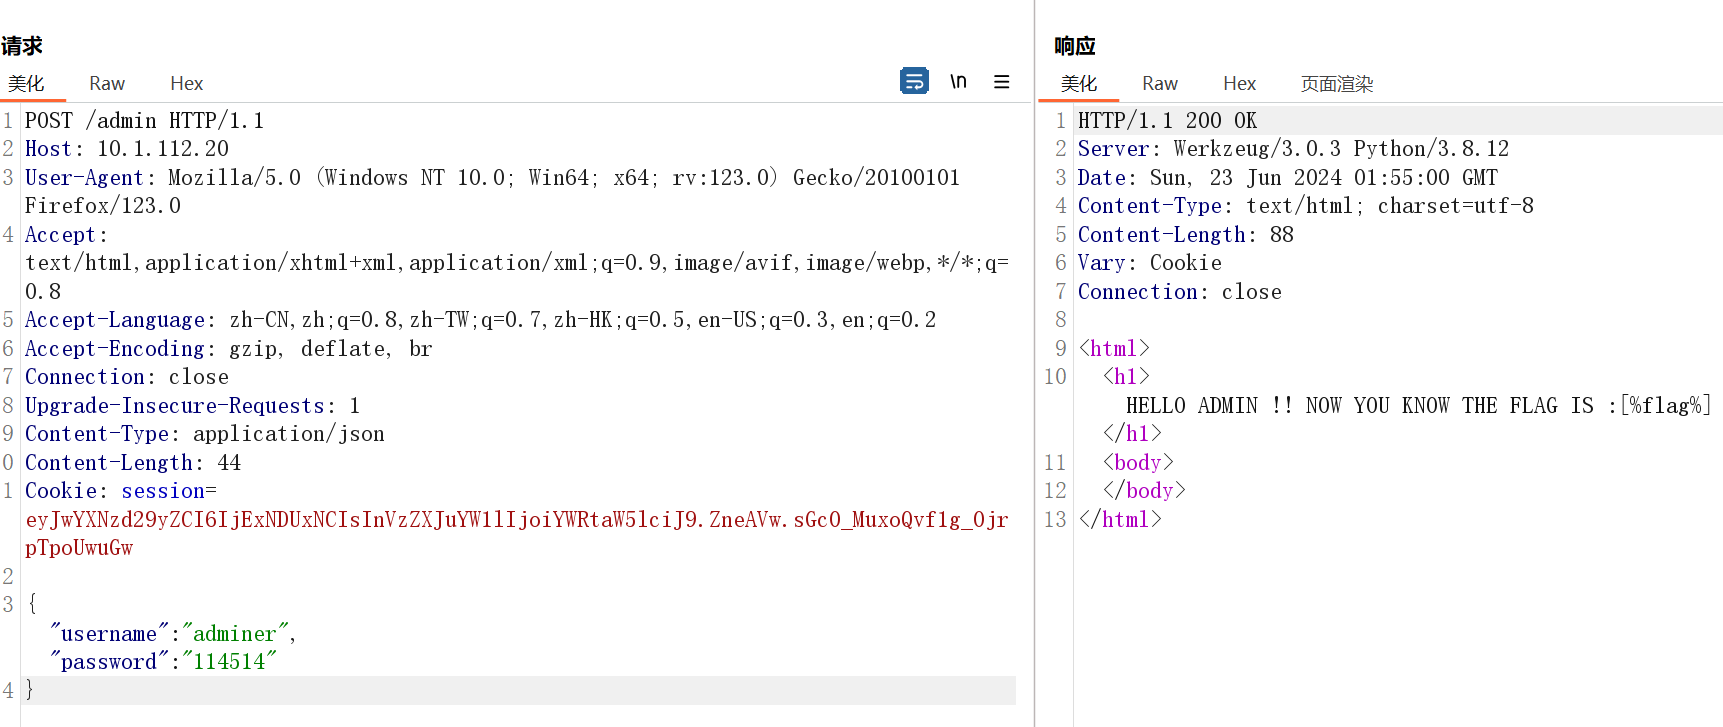The image size is (1723, 727).
Task: Click the request Content-Length: 44 line
Action: click(133, 463)
